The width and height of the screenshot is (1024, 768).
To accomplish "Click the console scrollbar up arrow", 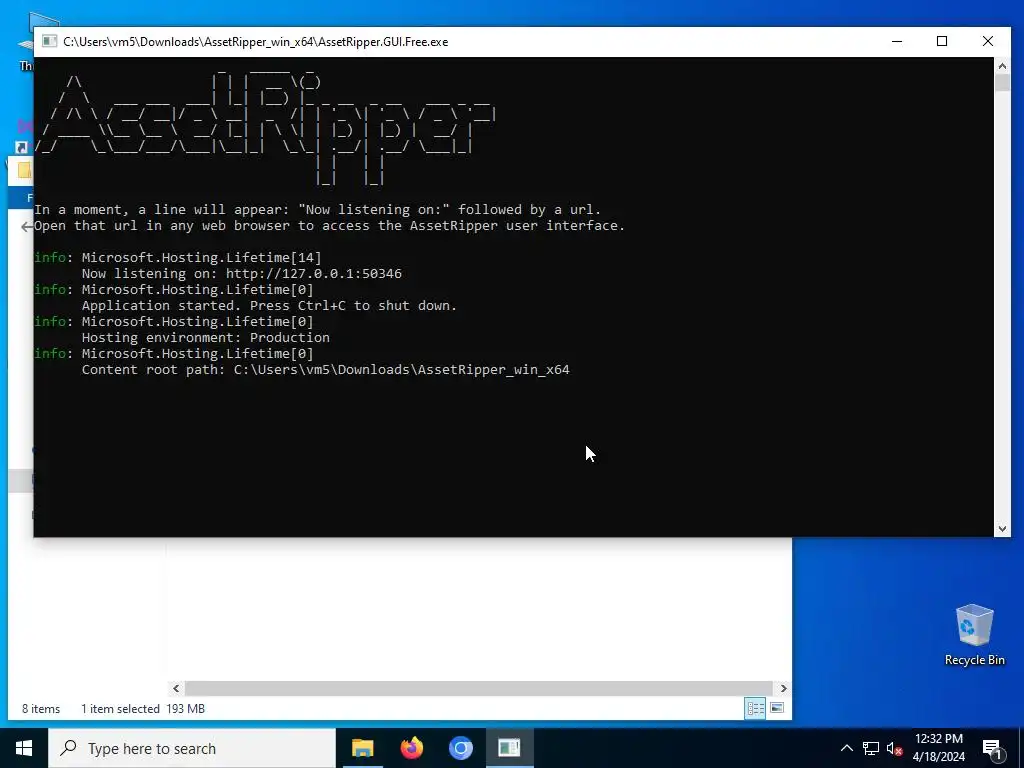I will click(1002, 65).
